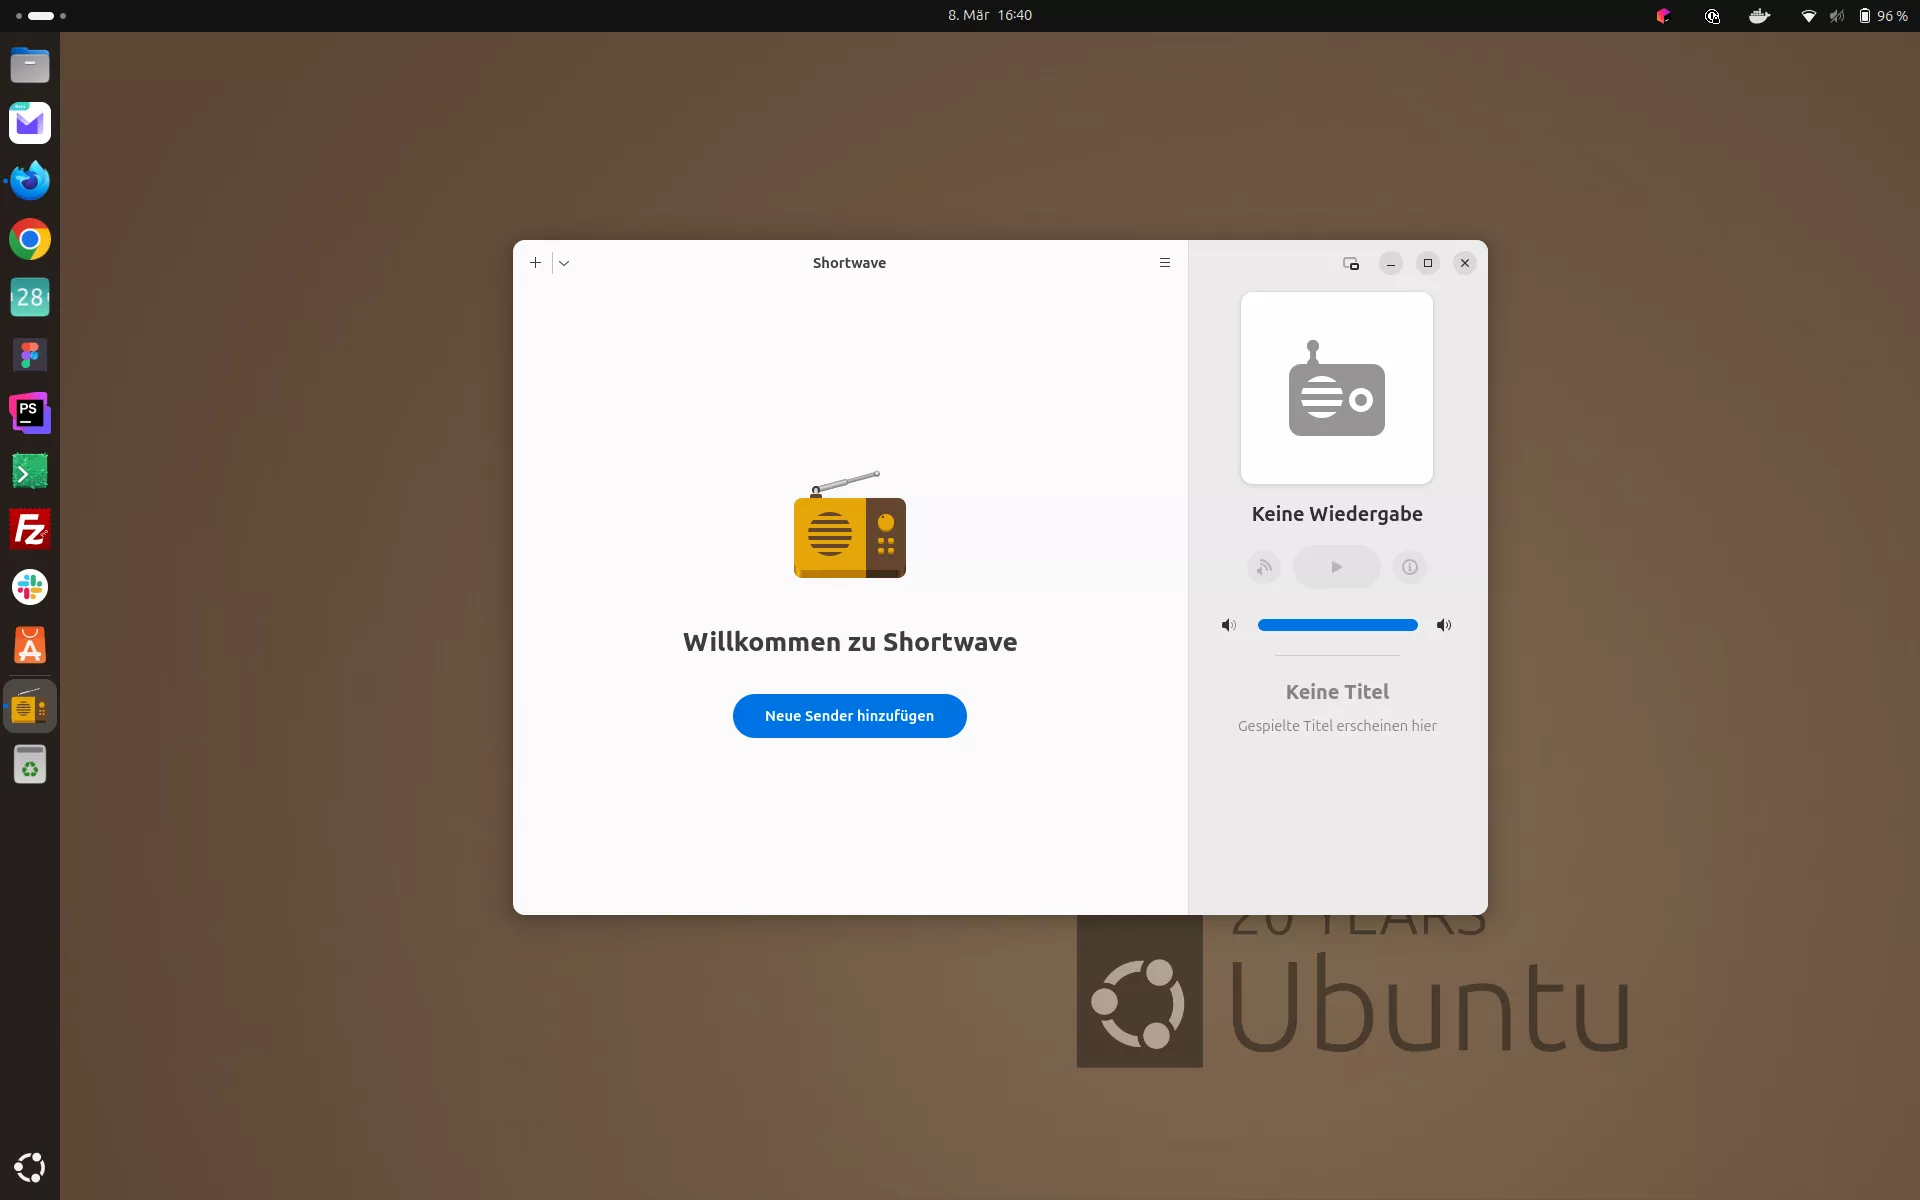Maximize the Shortwave window
Image resolution: width=1920 pixels, height=1200 pixels.
1427,263
